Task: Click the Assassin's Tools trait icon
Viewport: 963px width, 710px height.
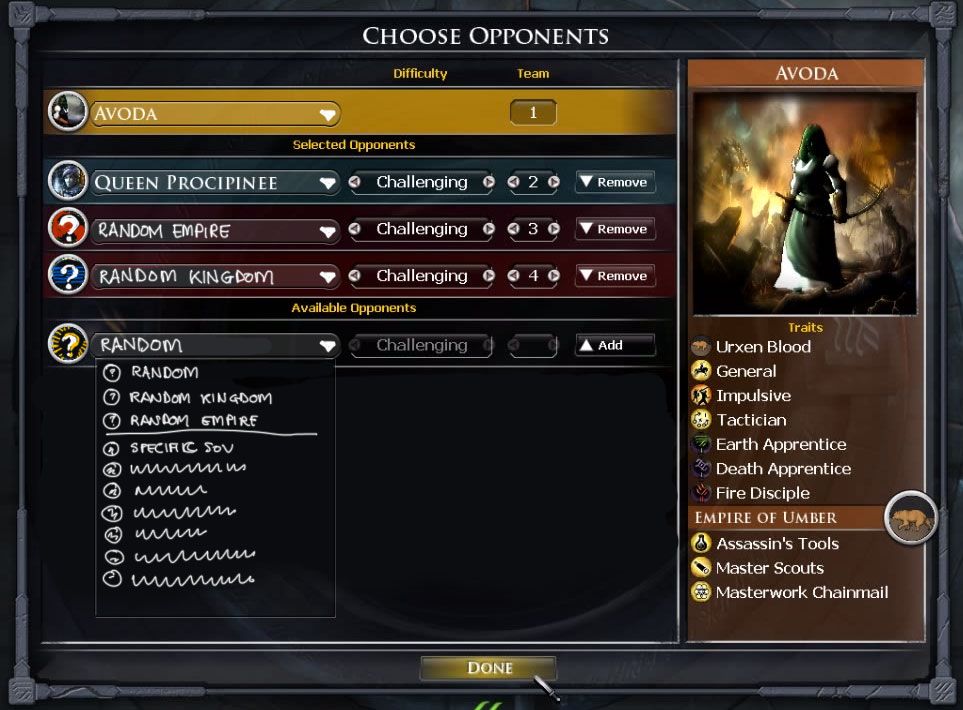Action: click(701, 543)
